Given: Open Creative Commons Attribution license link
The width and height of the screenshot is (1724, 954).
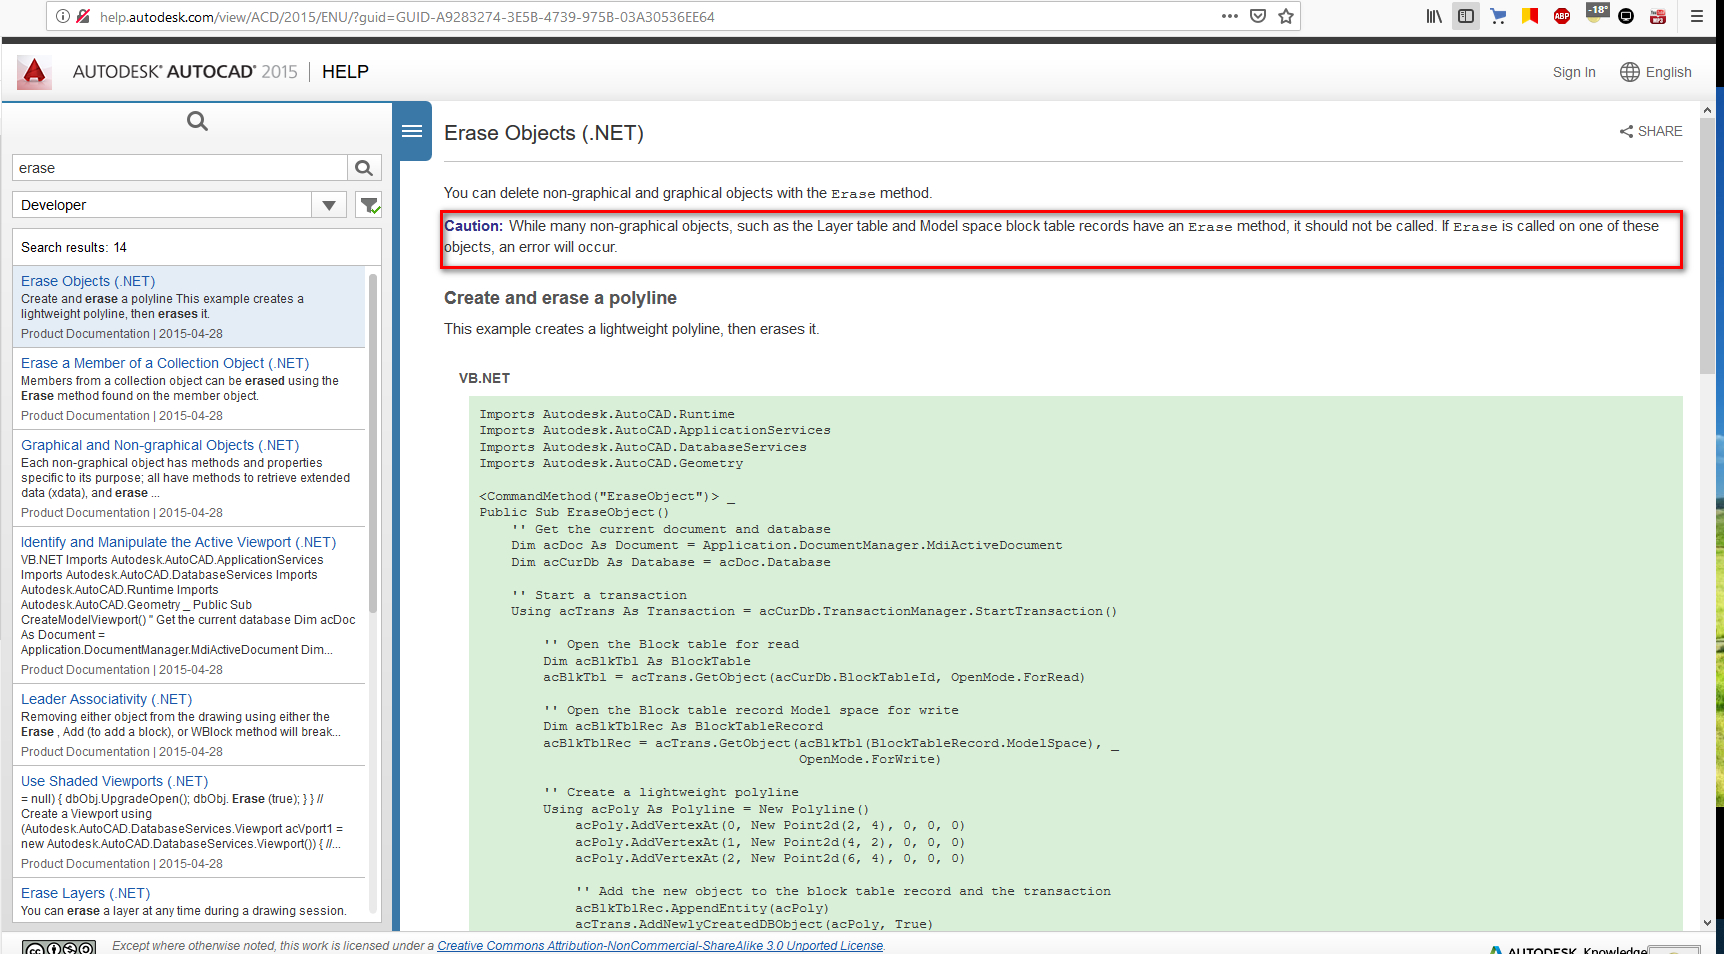Looking at the screenshot, I should 660,946.
